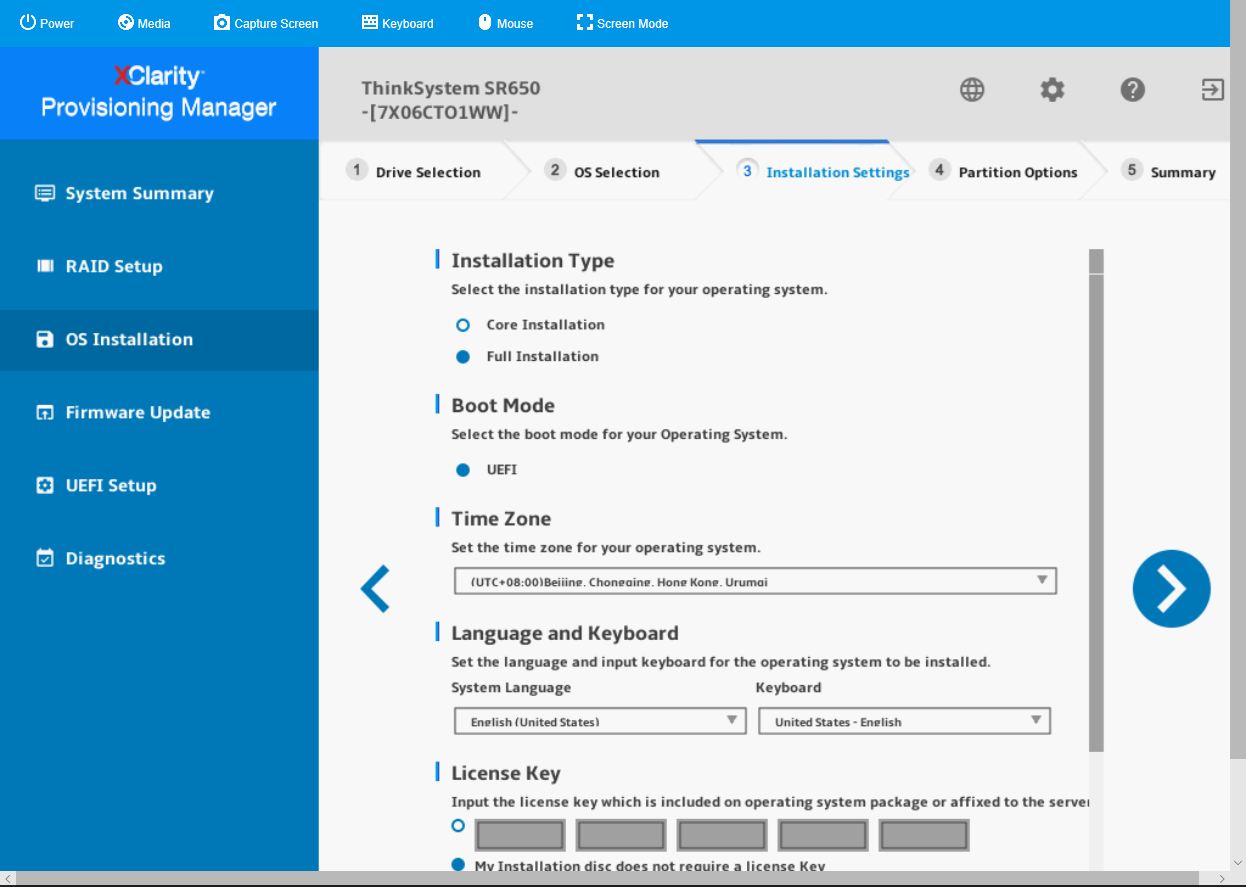Click the fourth license key field
This screenshot has width=1246, height=887.
click(x=823, y=835)
